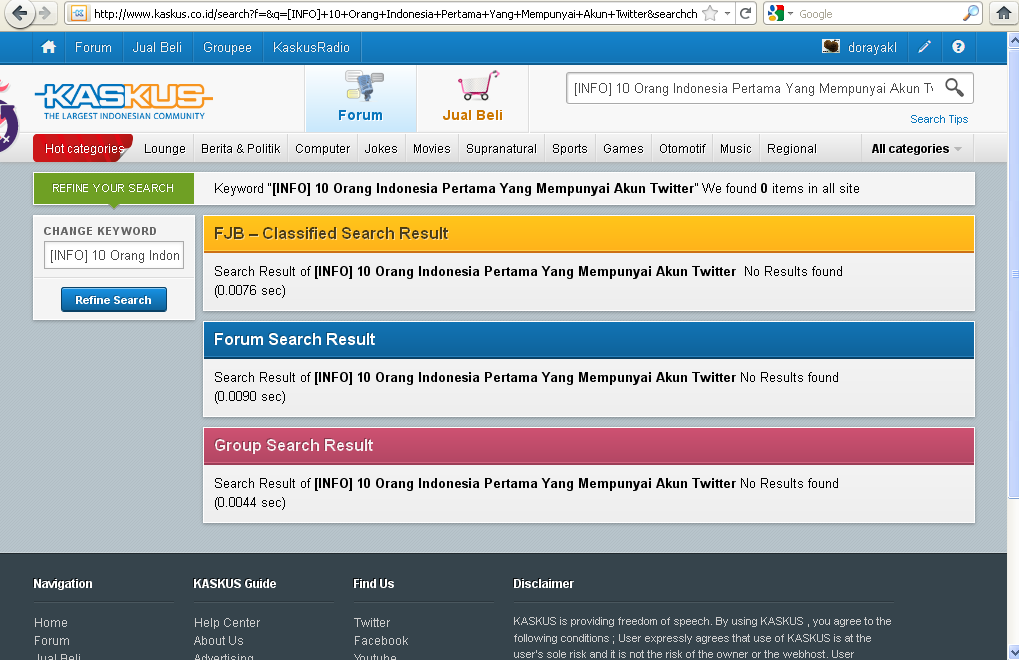Open Regional category

pos(792,149)
